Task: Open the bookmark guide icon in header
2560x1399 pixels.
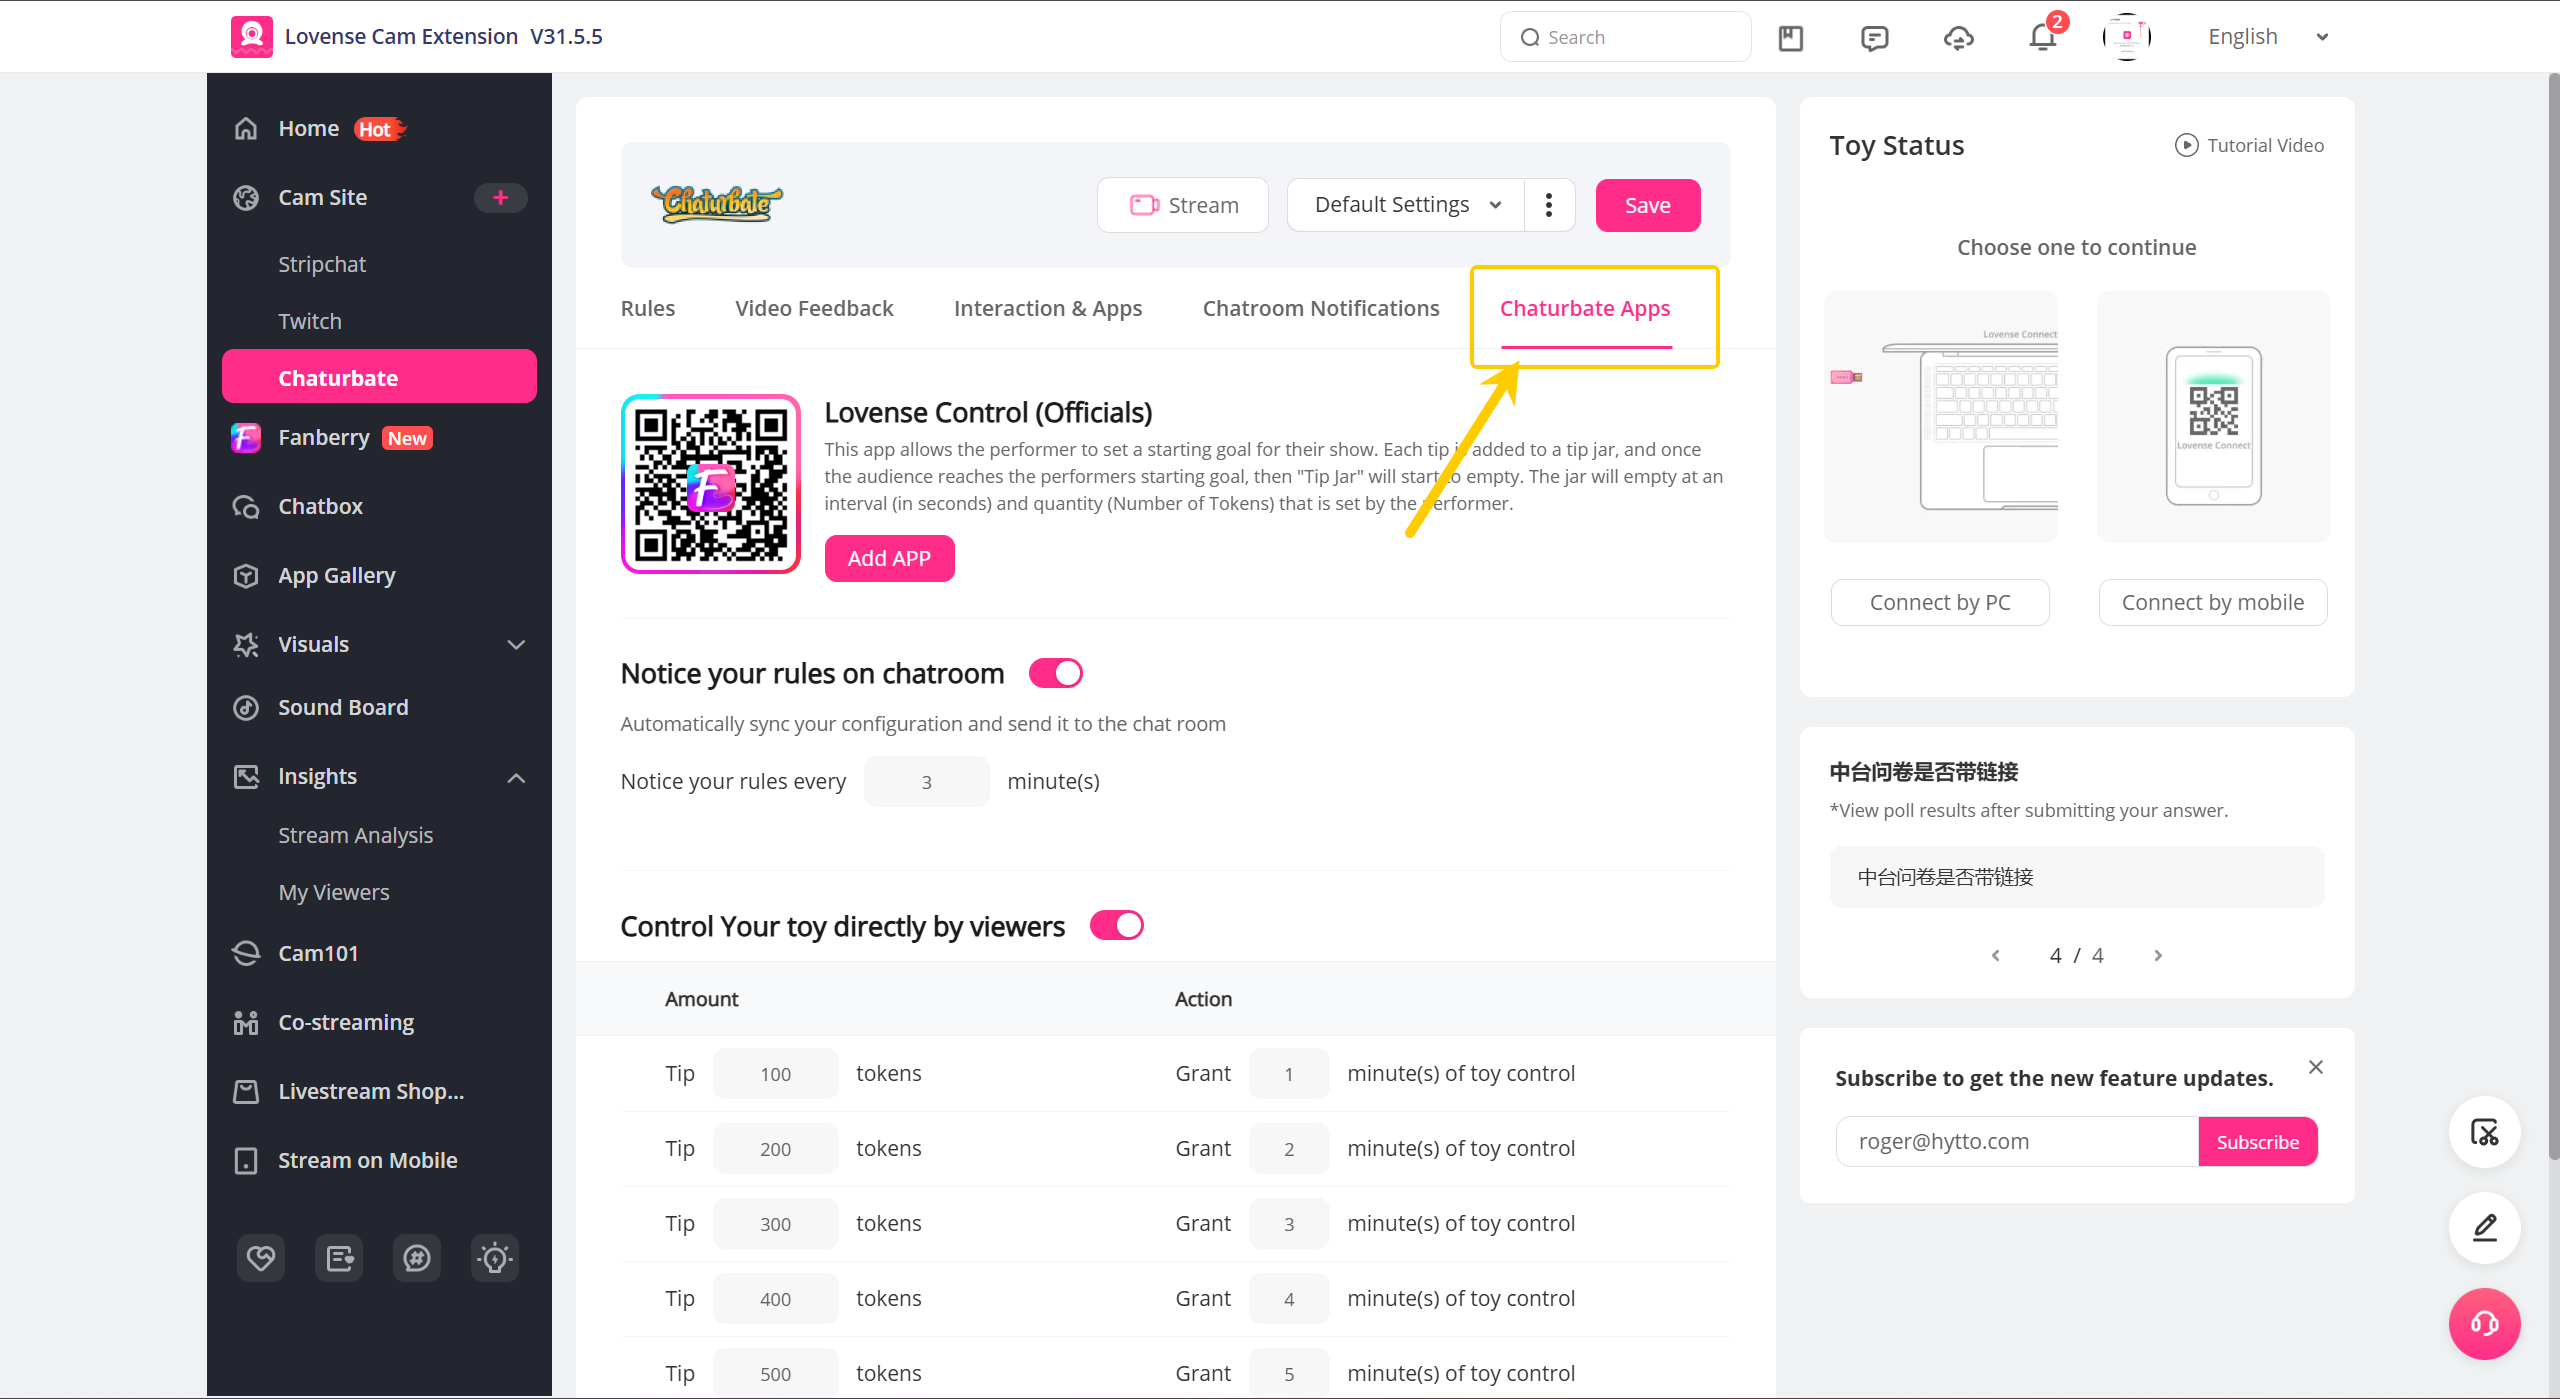Action: (x=1790, y=38)
